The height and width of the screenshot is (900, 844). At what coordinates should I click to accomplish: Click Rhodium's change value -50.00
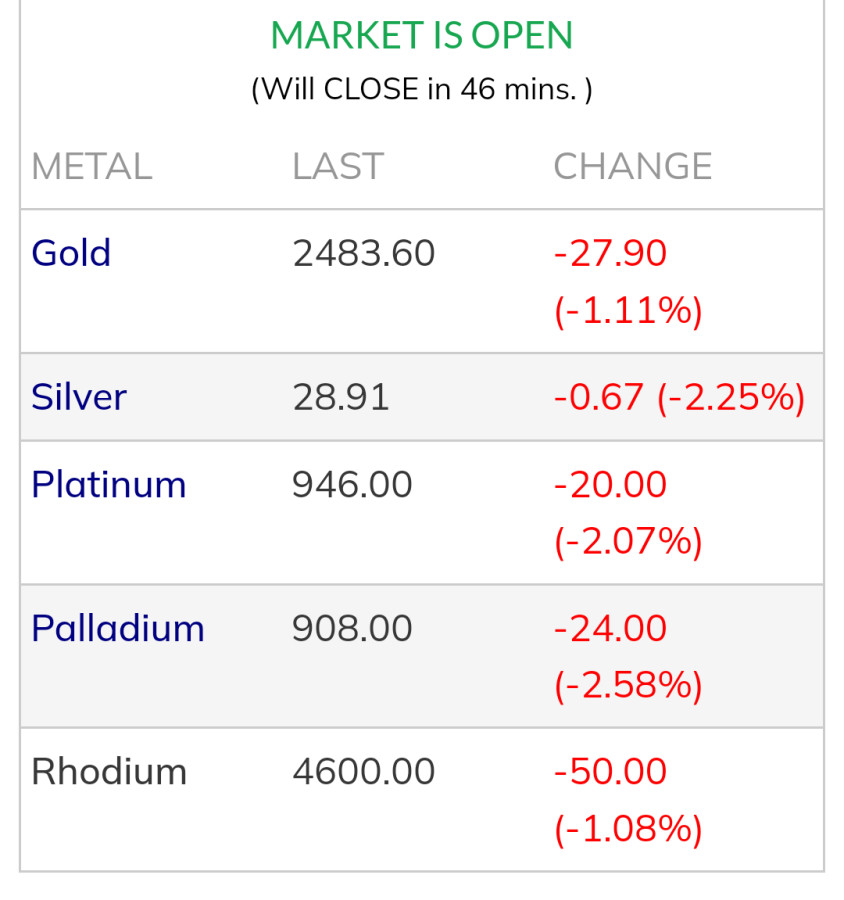[x=610, y=772]
